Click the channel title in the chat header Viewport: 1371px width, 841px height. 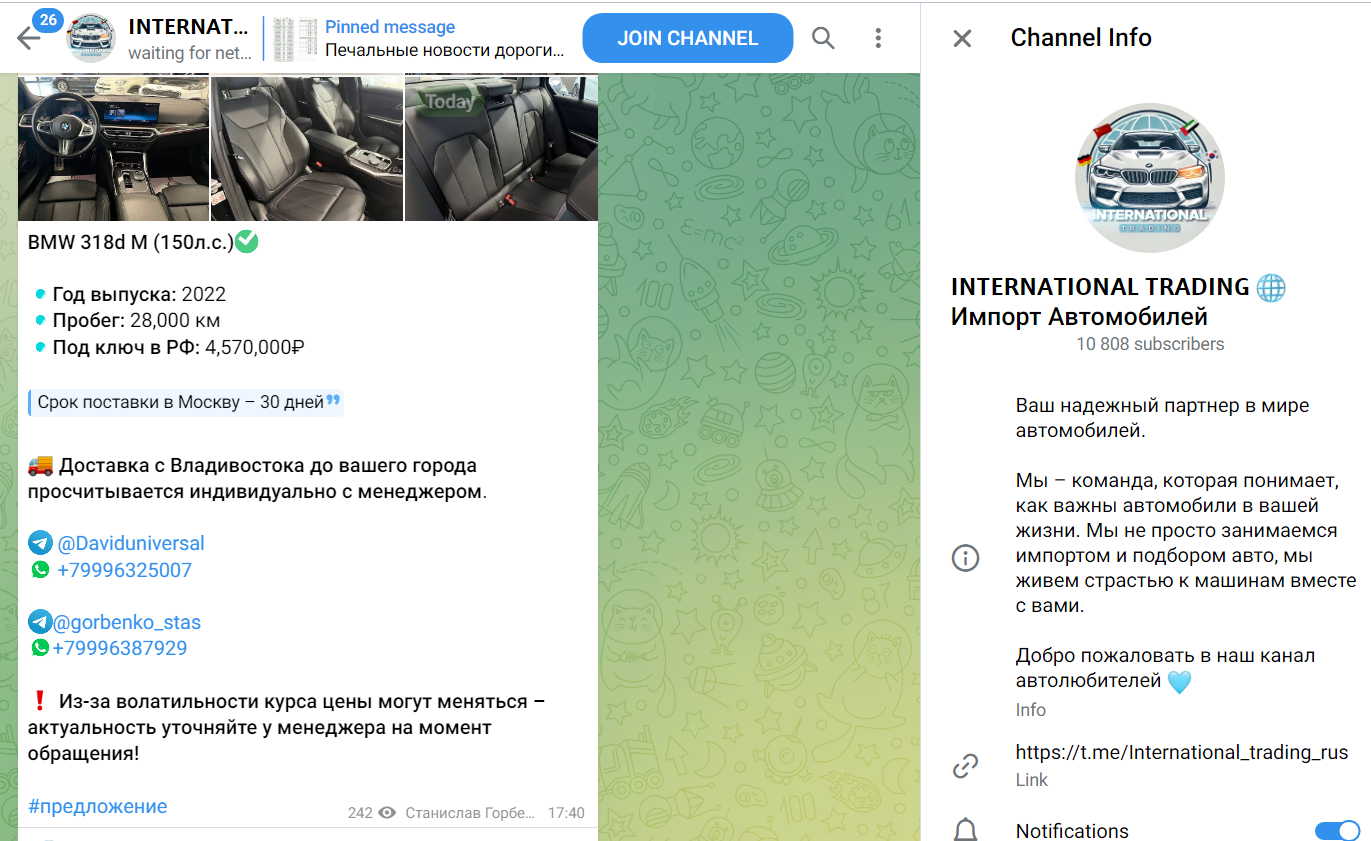(x=189, y=27)
